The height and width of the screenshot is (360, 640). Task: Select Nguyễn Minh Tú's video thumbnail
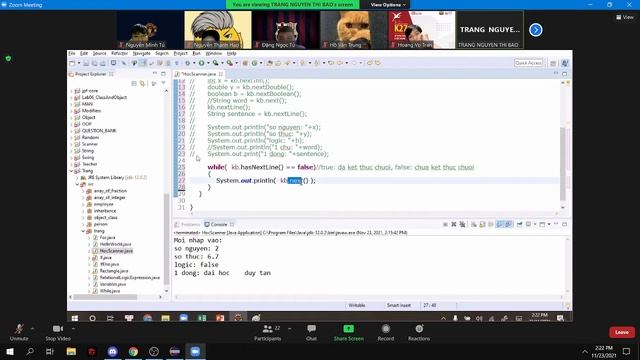(x=150, y=30)
